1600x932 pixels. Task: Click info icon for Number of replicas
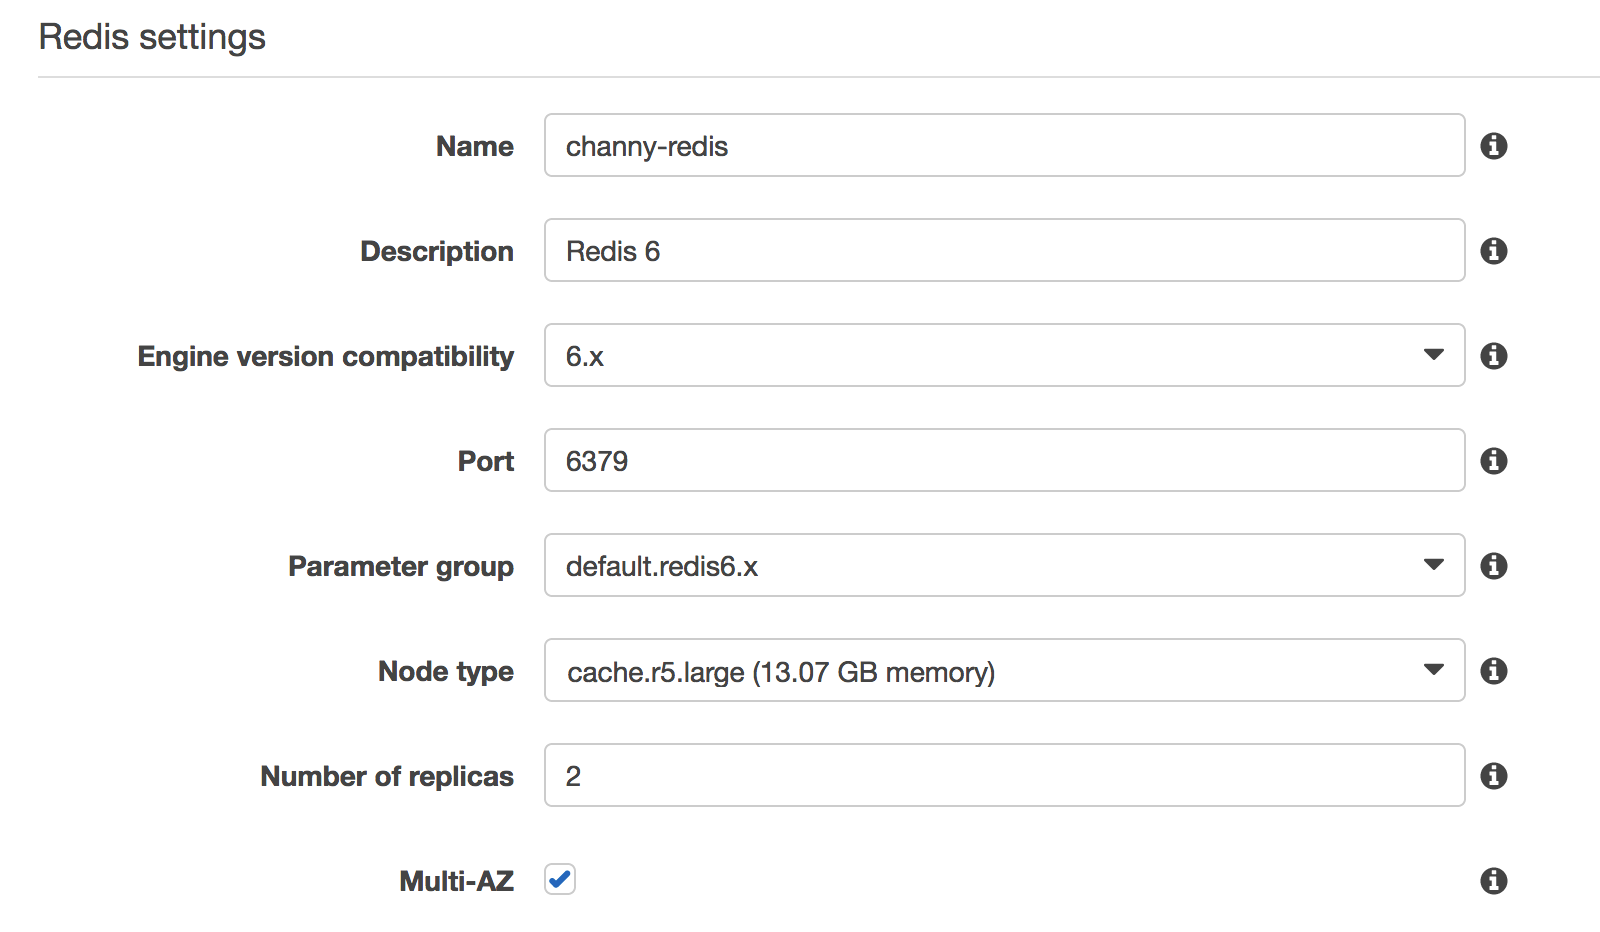(x=1494, y=776)
